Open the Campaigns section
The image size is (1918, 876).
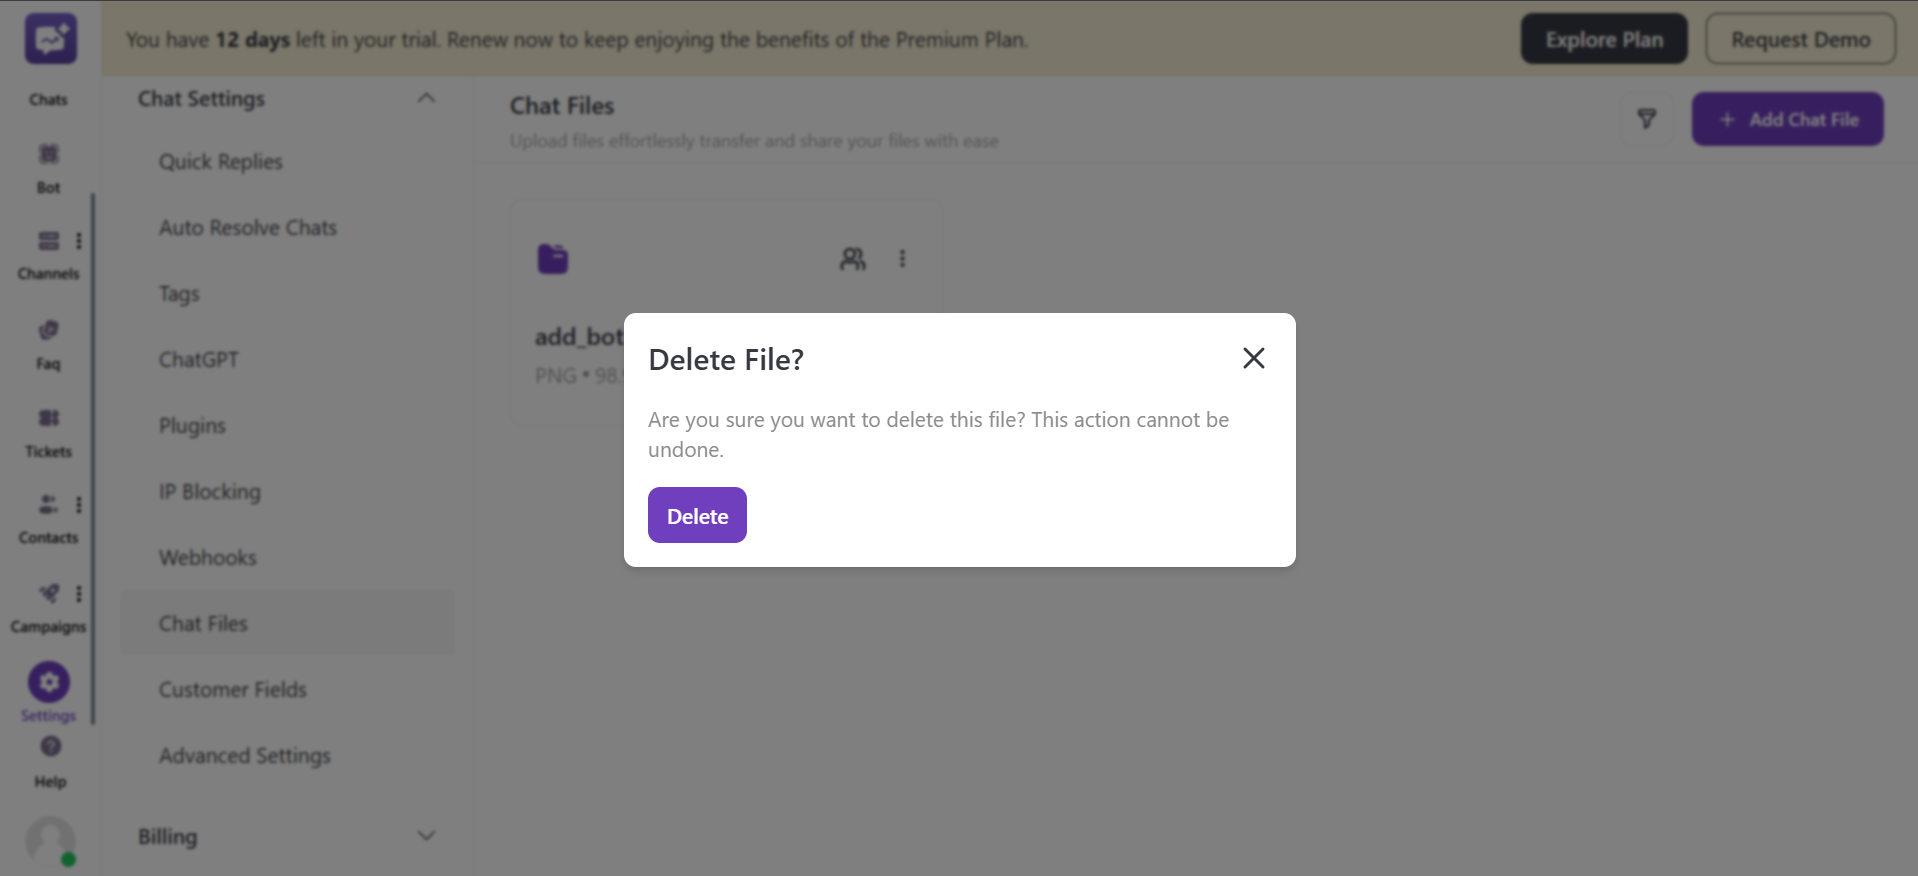48,593
